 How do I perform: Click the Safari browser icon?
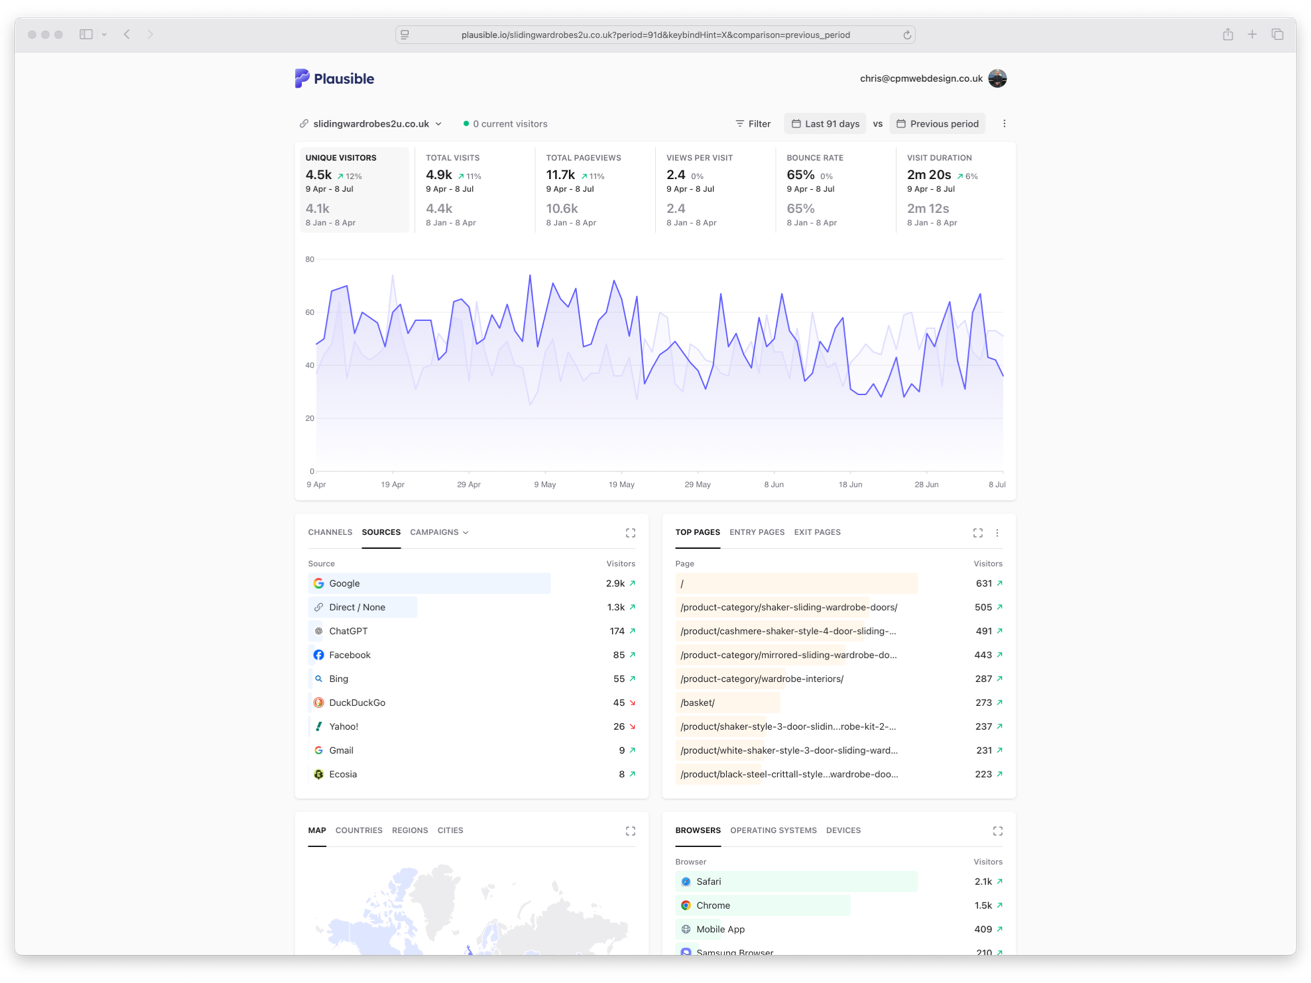[x=686, y=882]
